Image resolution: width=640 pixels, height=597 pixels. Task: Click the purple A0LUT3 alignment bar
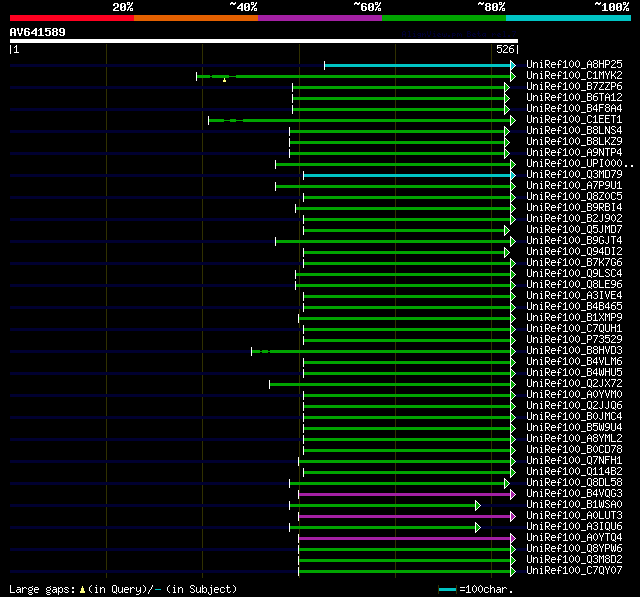400,516
